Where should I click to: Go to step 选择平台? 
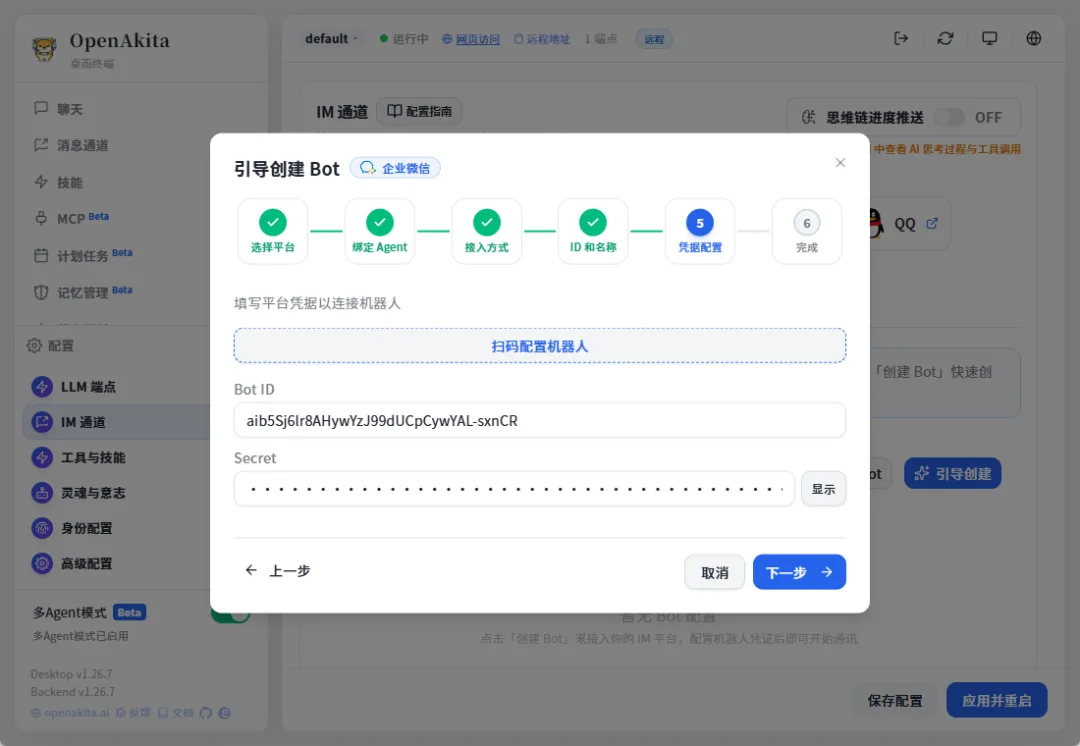point(273,231)
